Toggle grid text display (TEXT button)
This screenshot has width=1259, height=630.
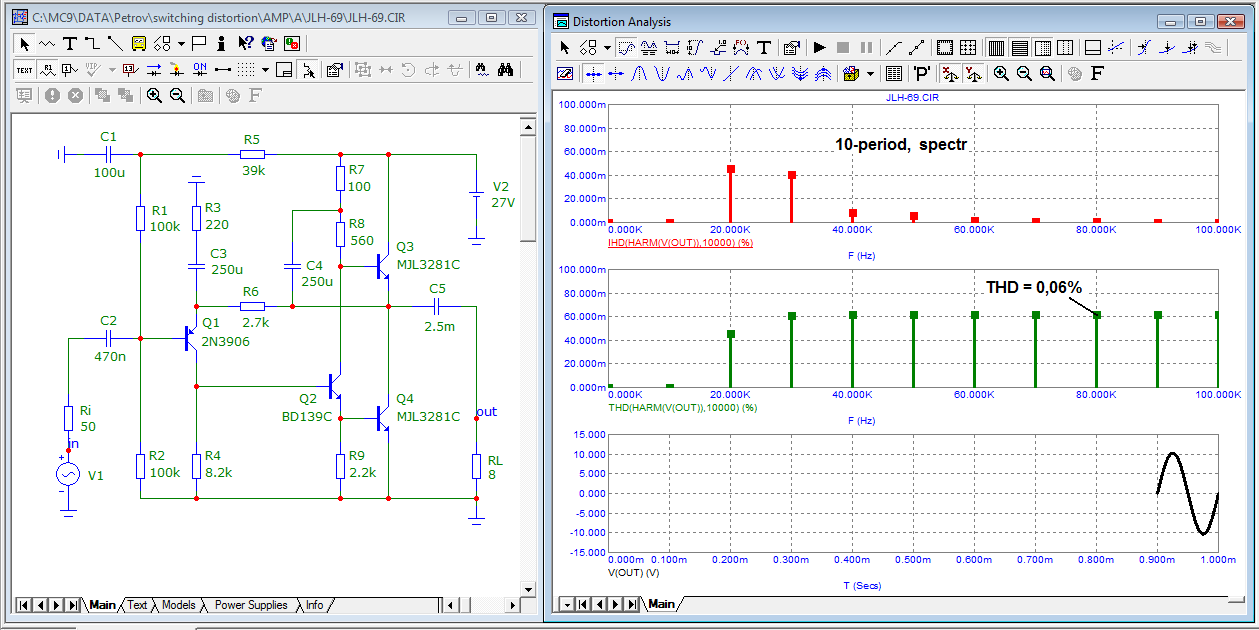(24, 70)
